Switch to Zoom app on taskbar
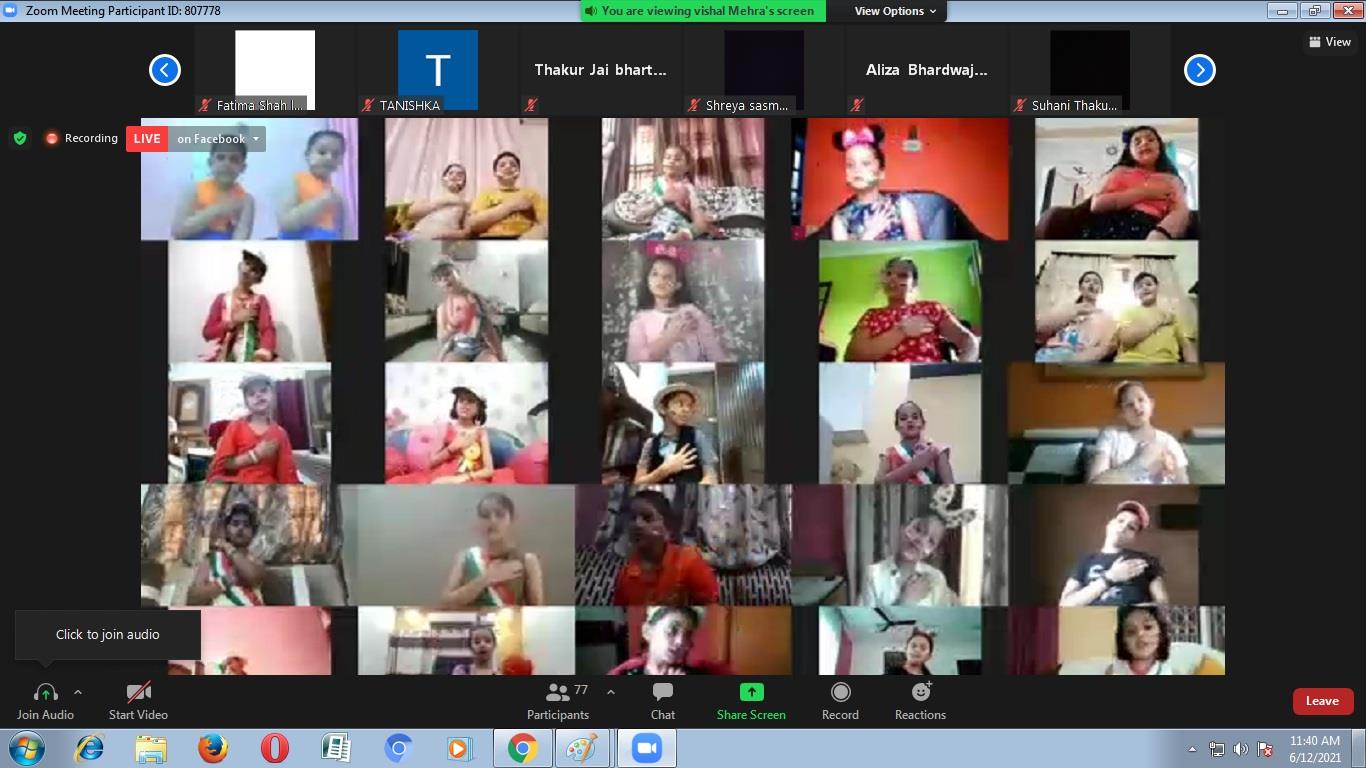 click(x=646, y=748)
